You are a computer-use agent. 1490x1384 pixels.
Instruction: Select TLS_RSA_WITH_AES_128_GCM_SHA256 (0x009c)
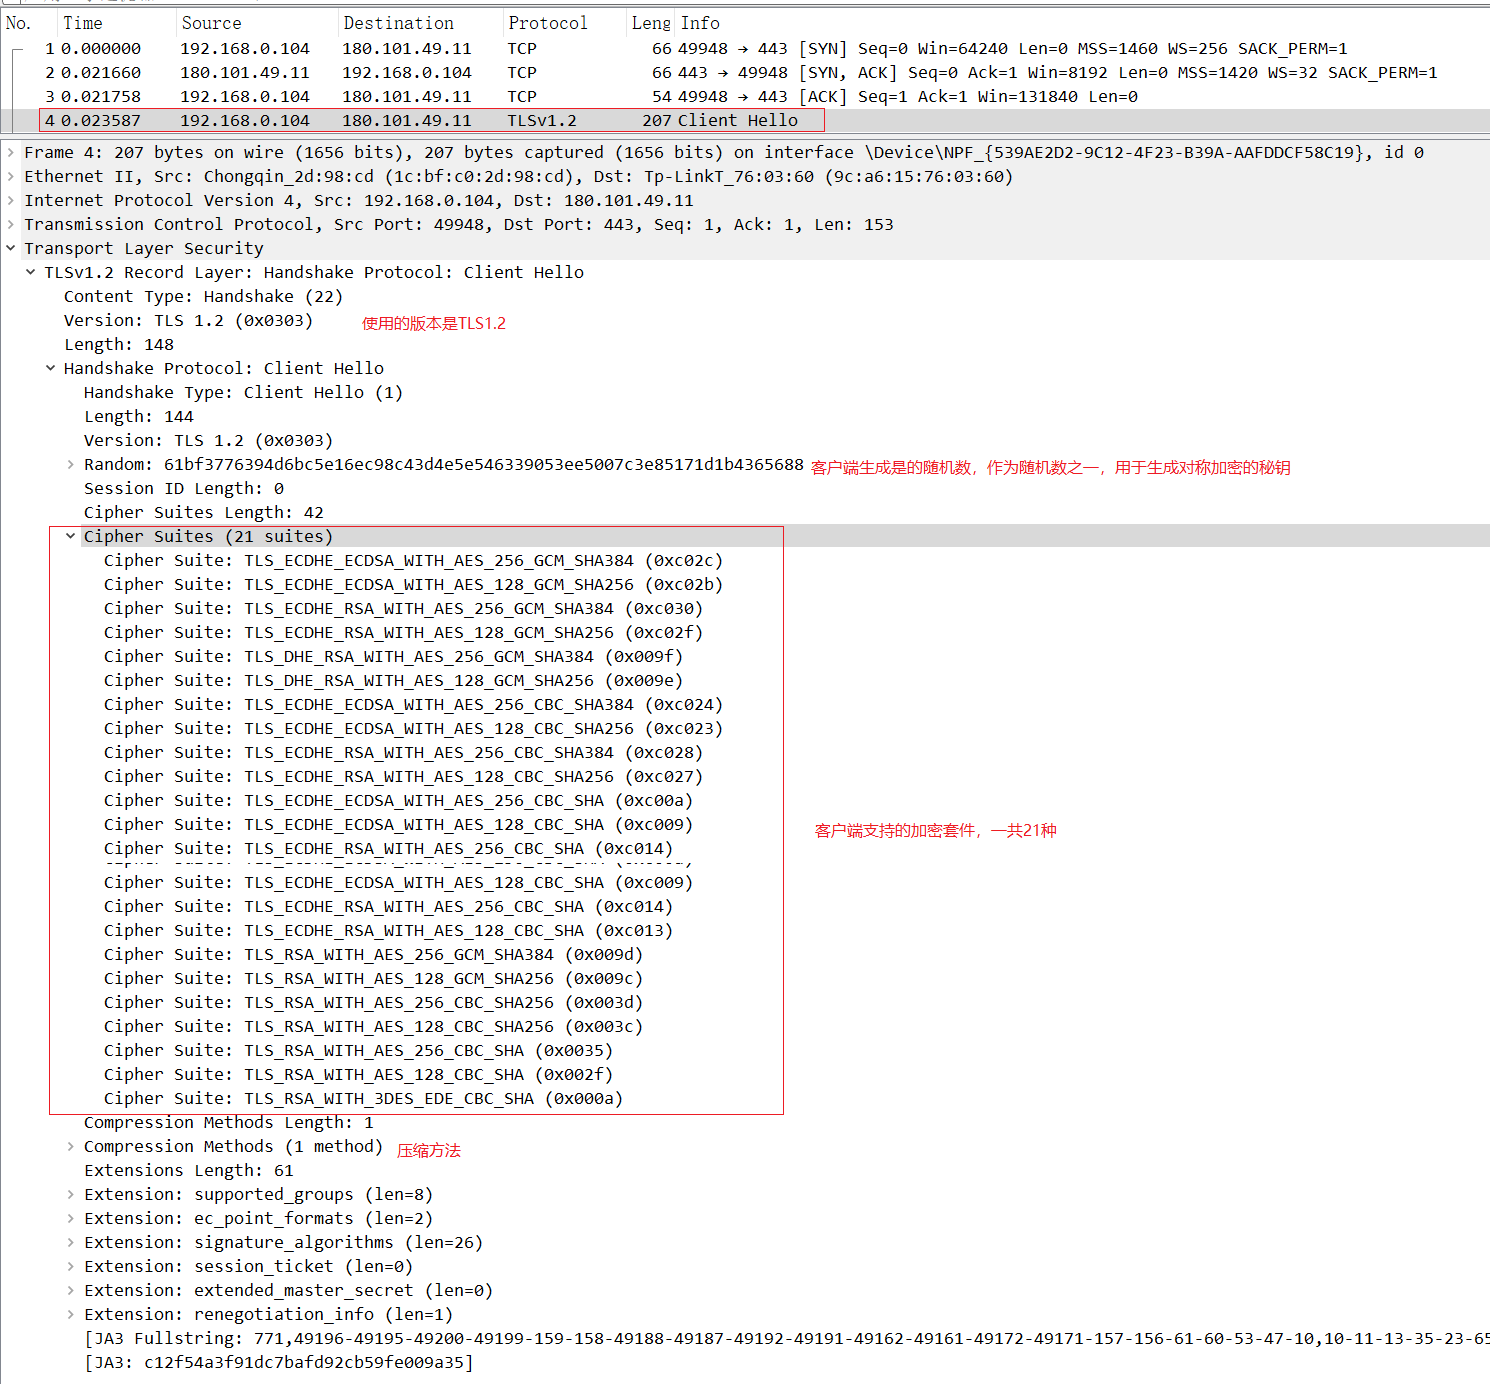point(373,979)
